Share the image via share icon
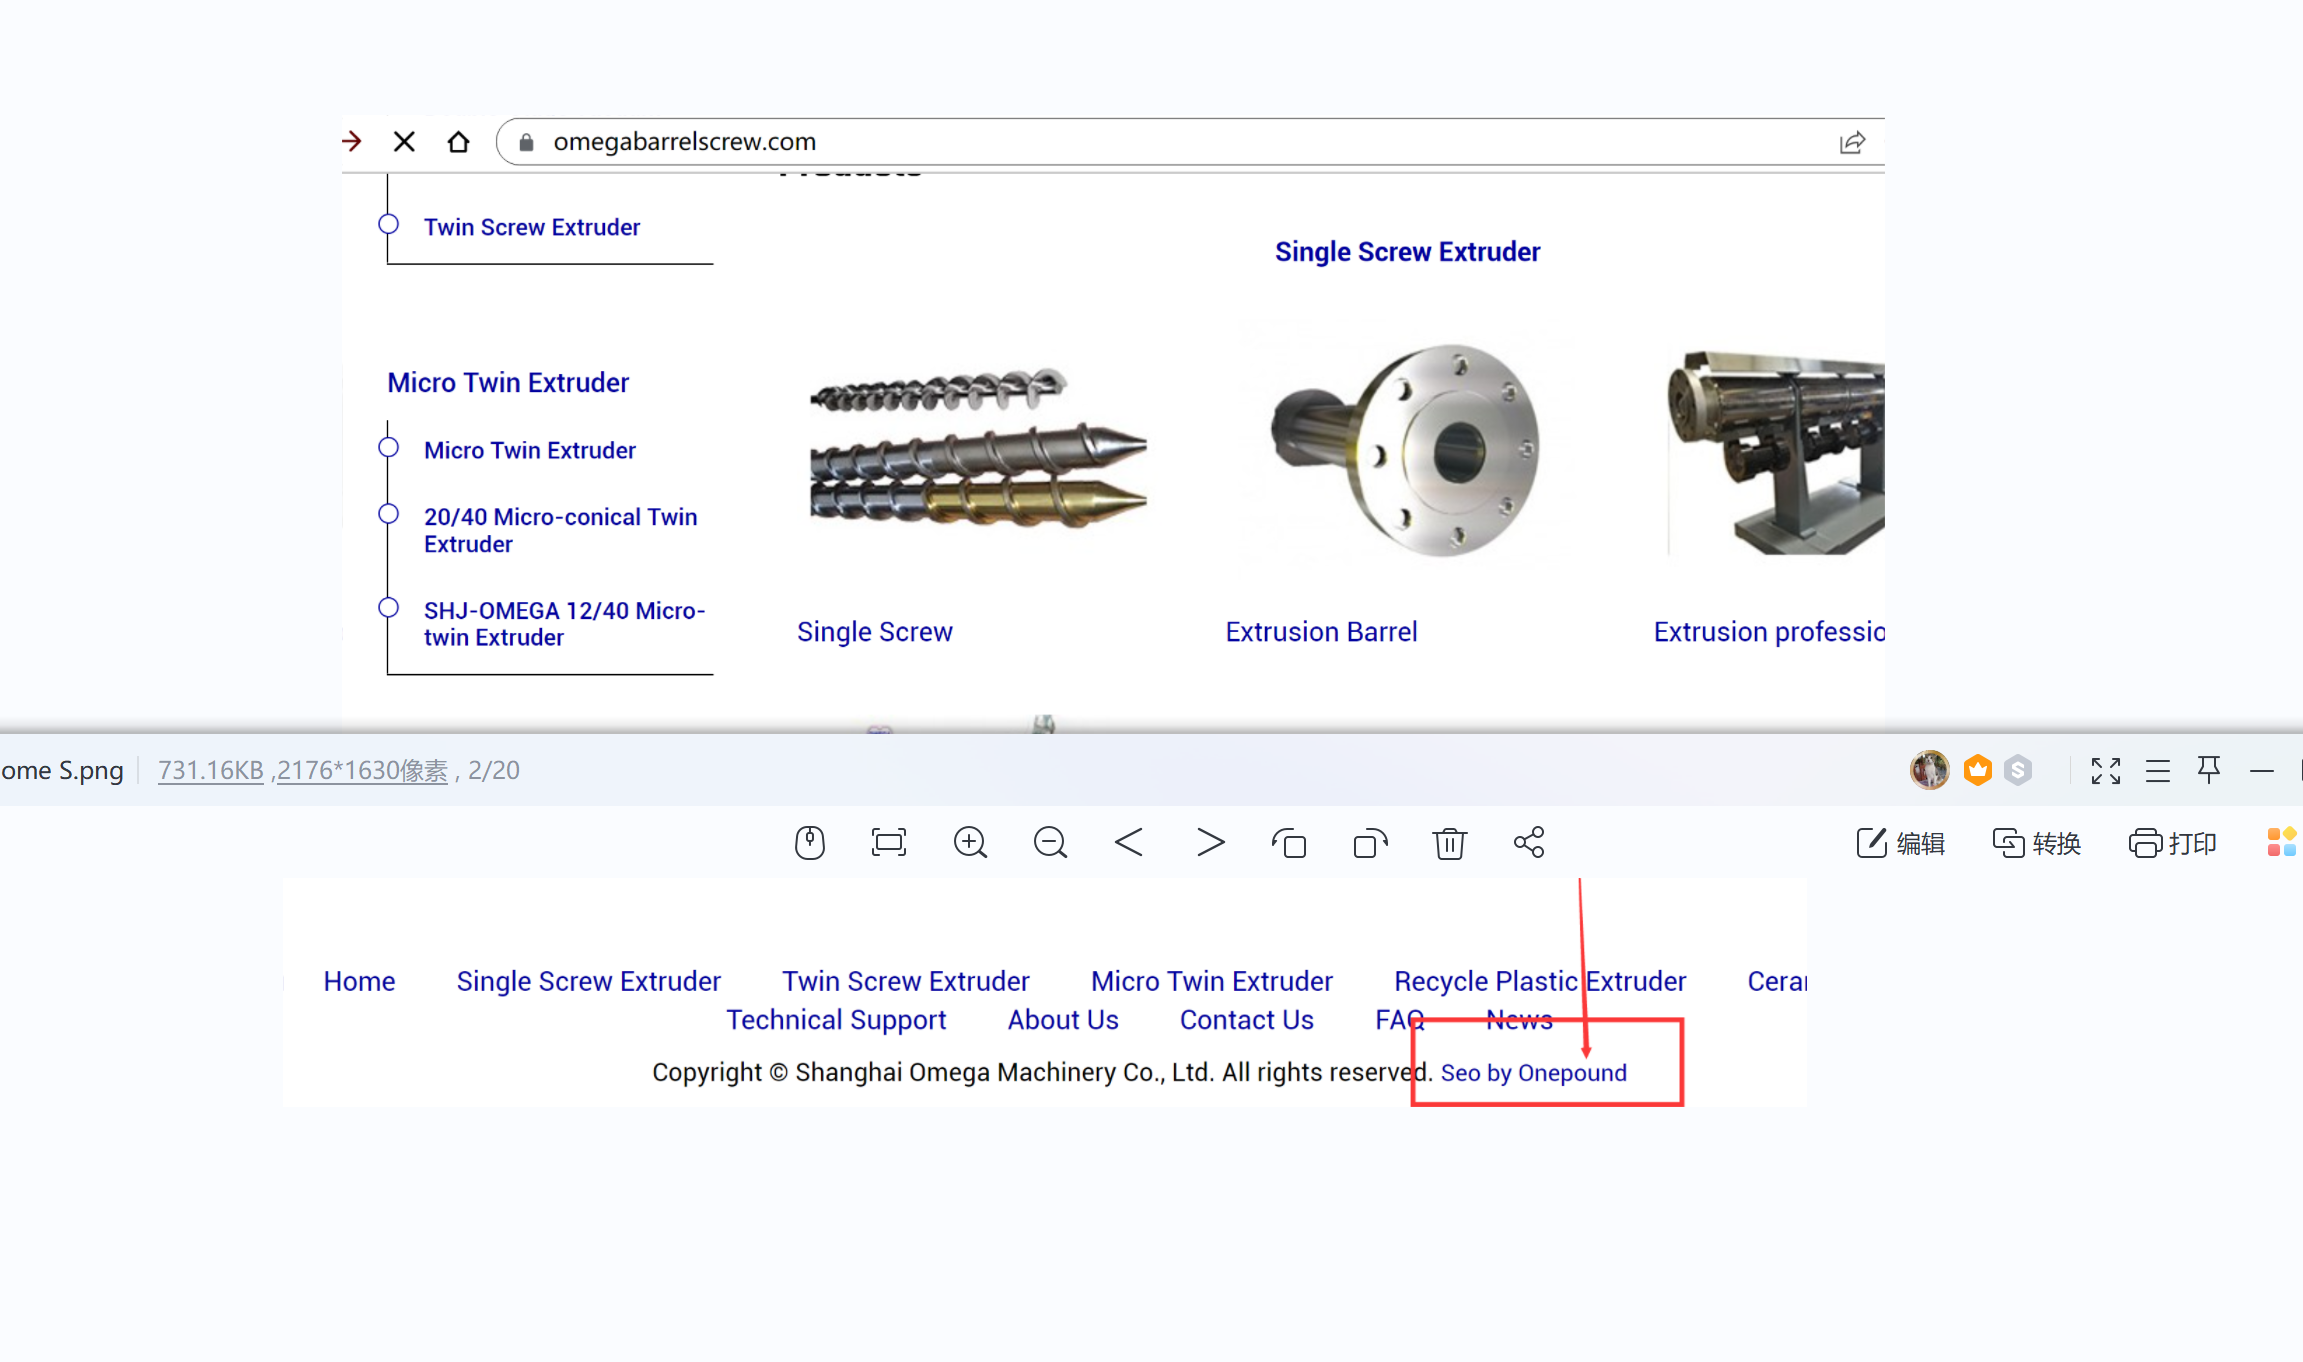The image size is (2303, 1362). [1529, 843]
